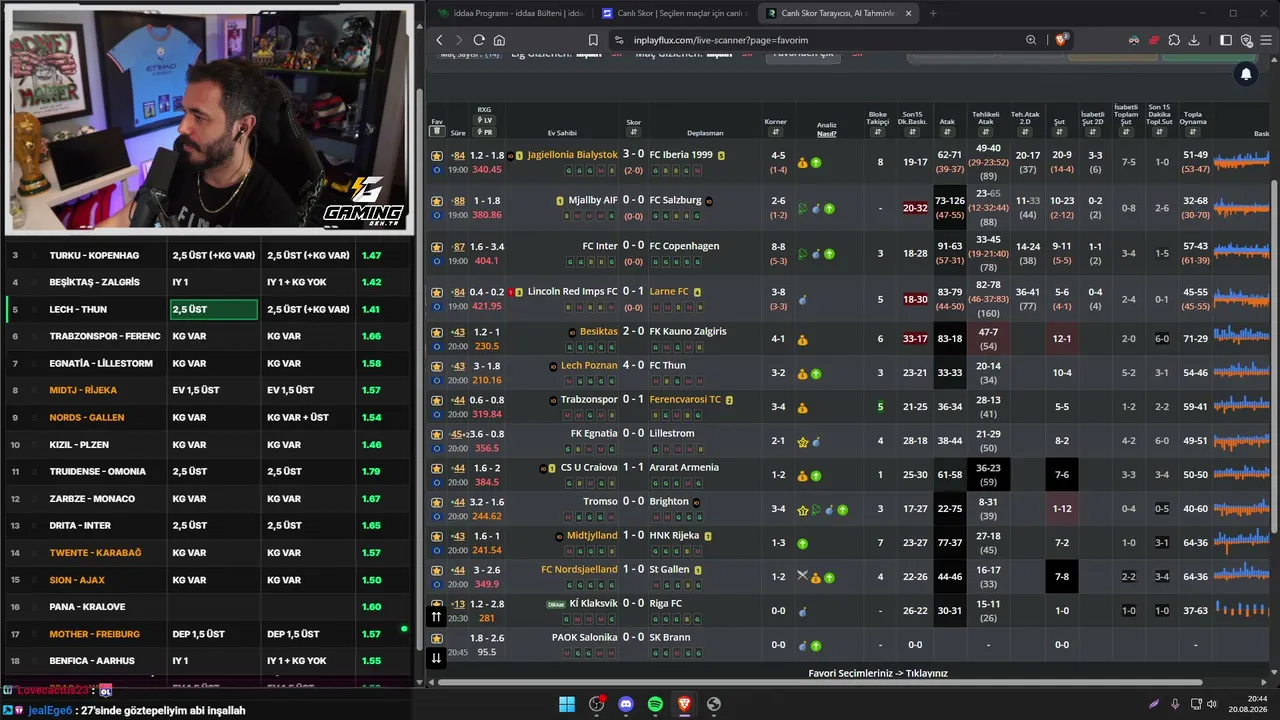Viewport: 1280px width, 720px height.
Task: Open Jagiellonia Bialystok team link
Action: click(x=573, y=155)
